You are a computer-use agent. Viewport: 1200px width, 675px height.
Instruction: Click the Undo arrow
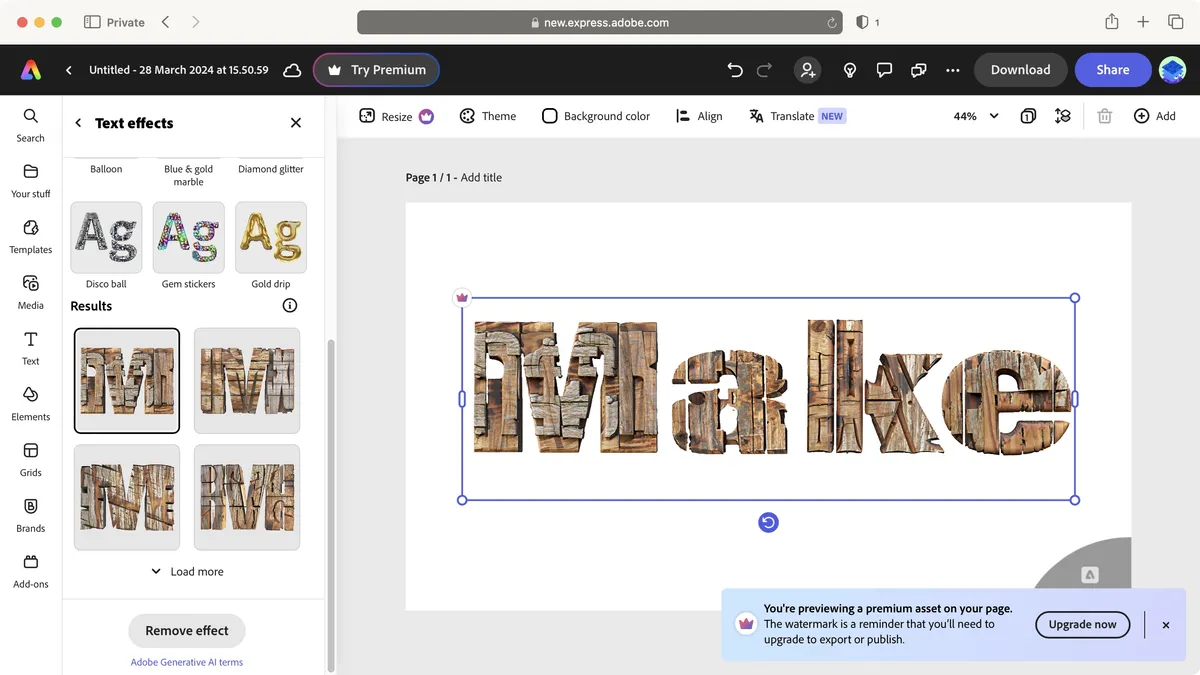(x=735, y=69)
